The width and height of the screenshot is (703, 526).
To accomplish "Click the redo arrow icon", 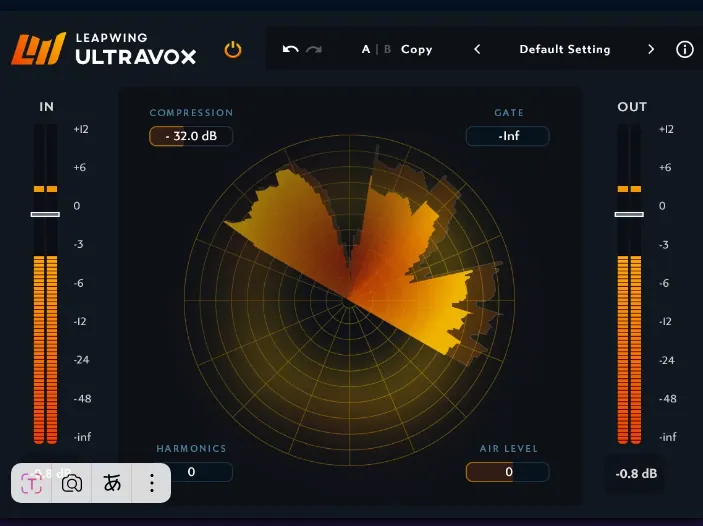I will tap(314, 49).
